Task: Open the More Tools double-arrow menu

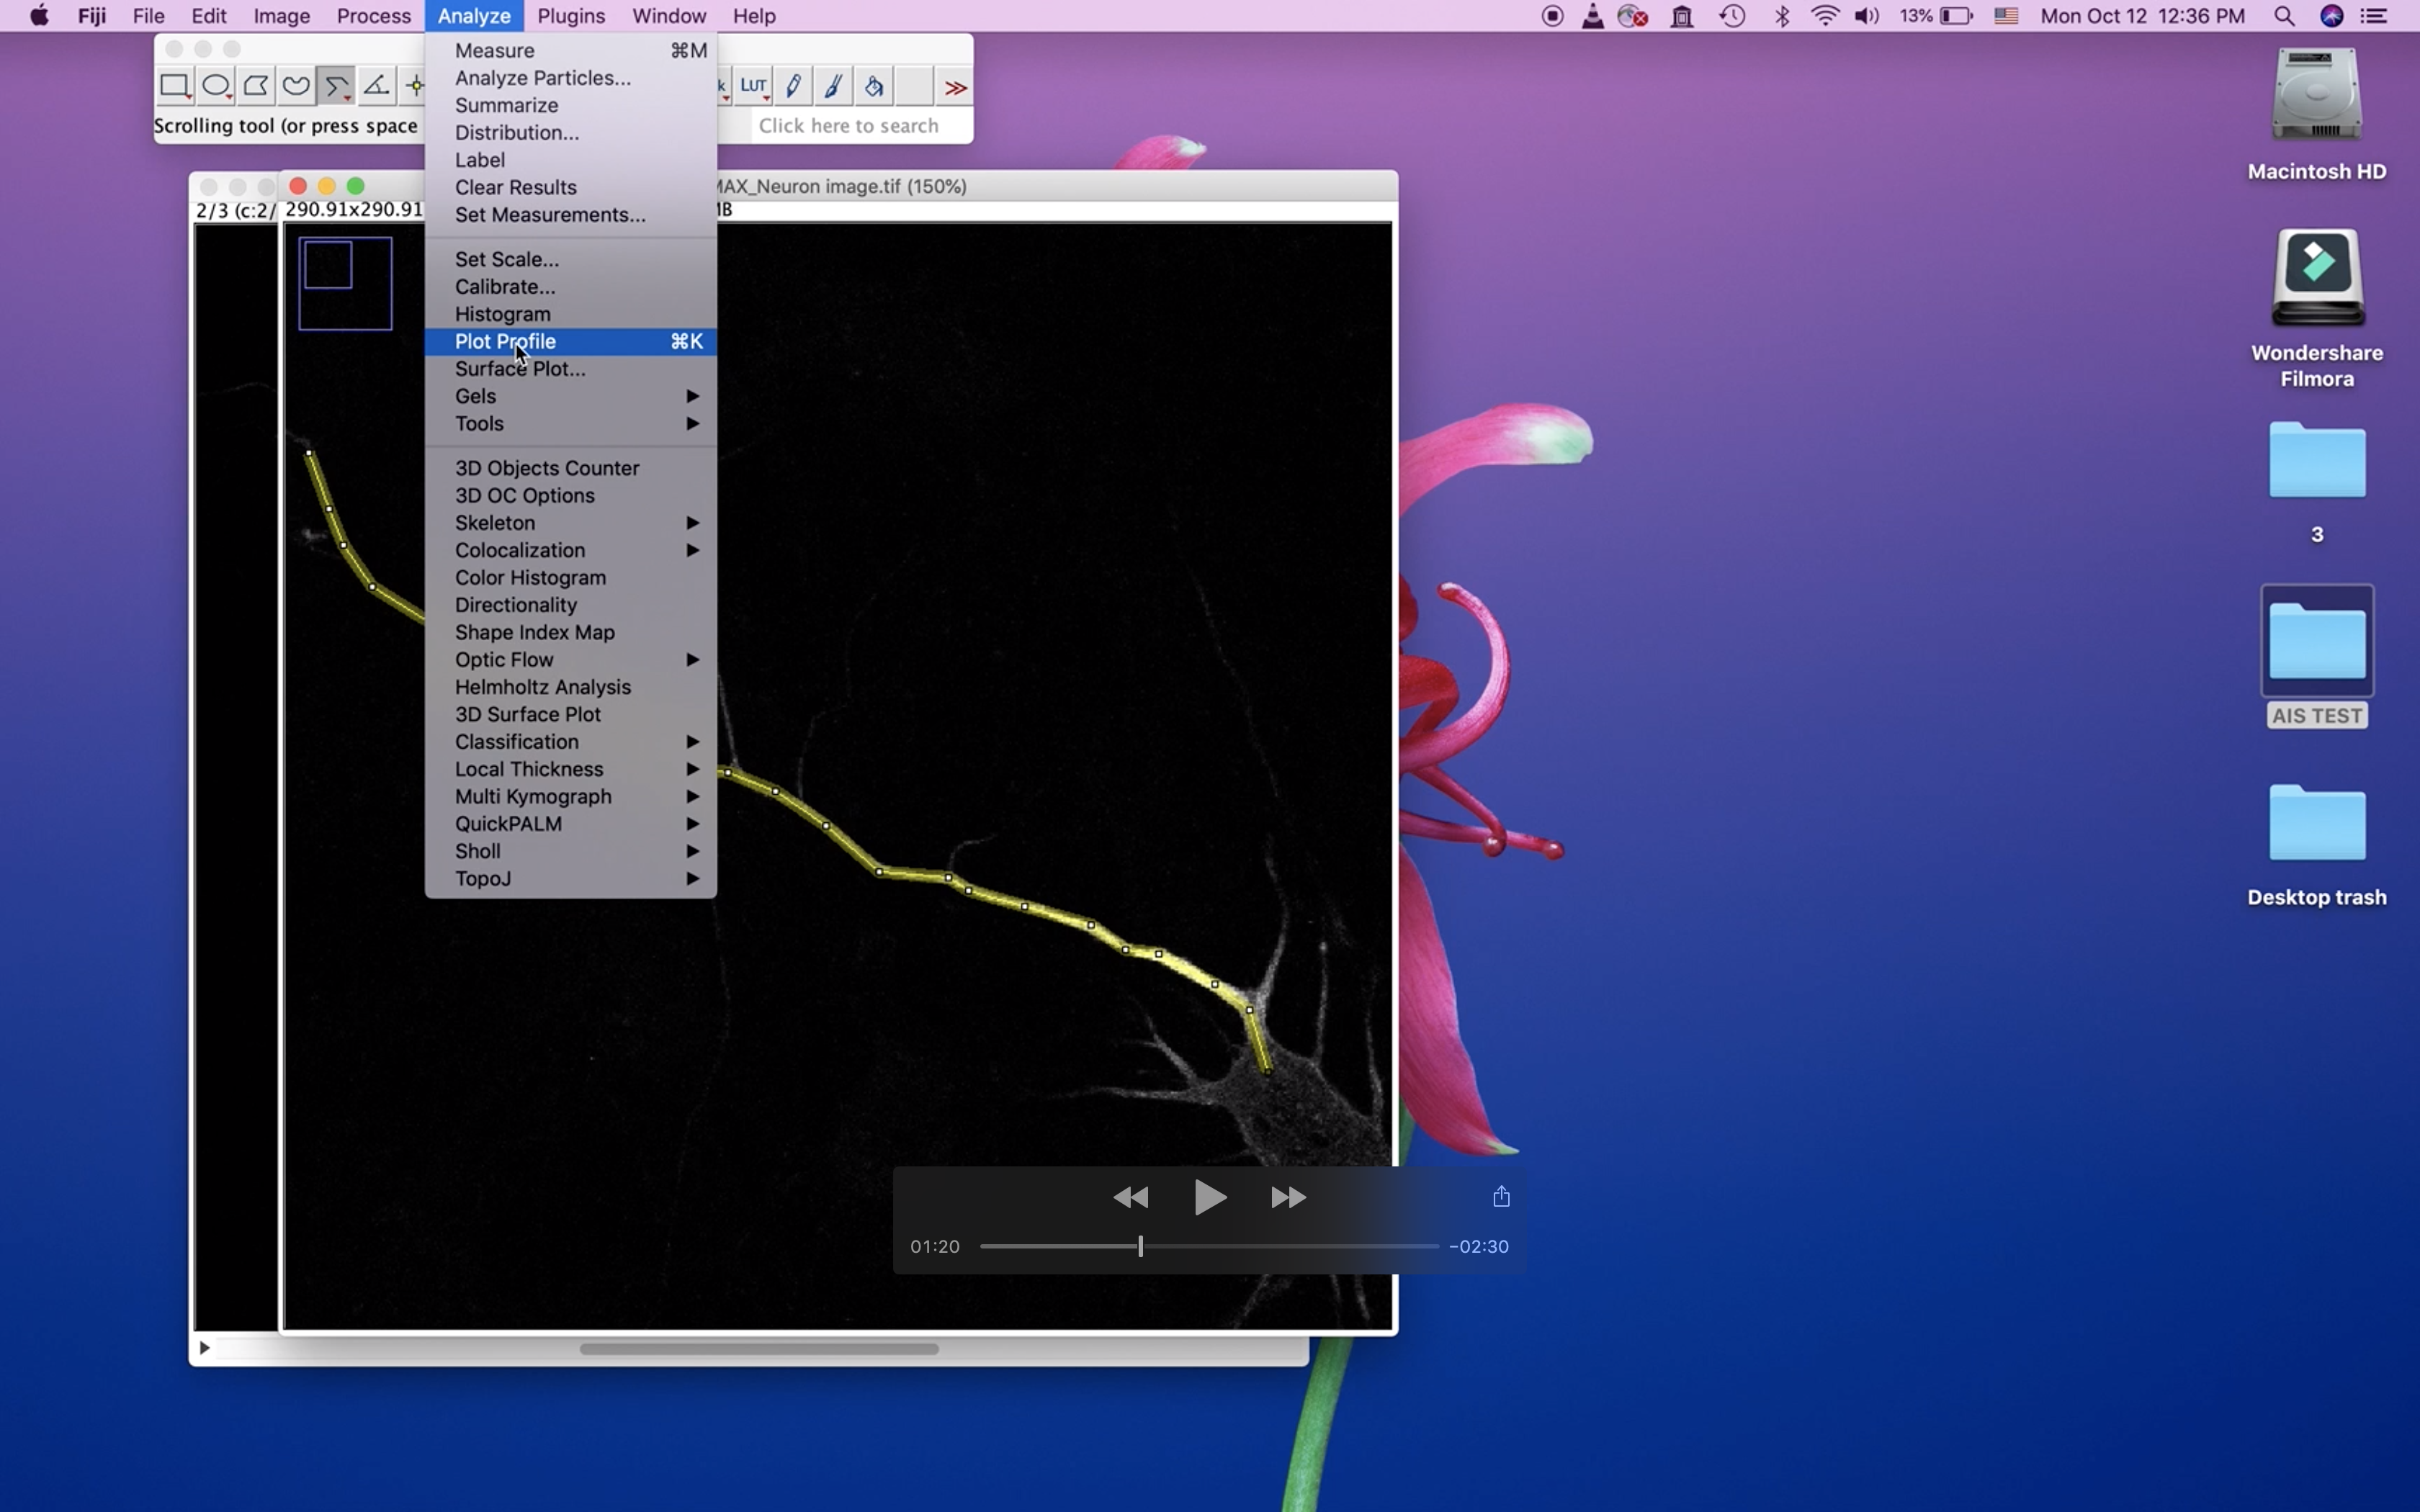Action: (955, 88)
